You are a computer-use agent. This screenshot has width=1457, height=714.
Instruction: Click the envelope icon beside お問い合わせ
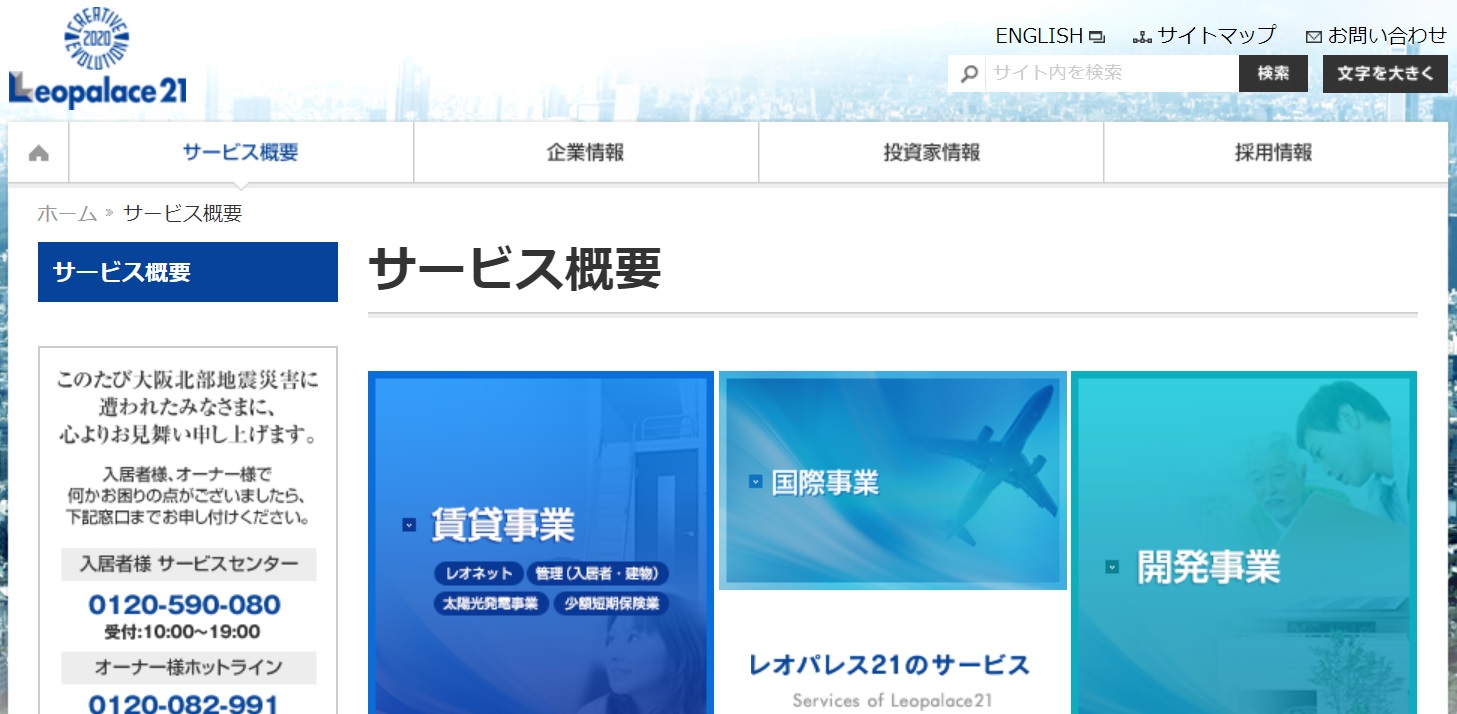[1314, 37]
